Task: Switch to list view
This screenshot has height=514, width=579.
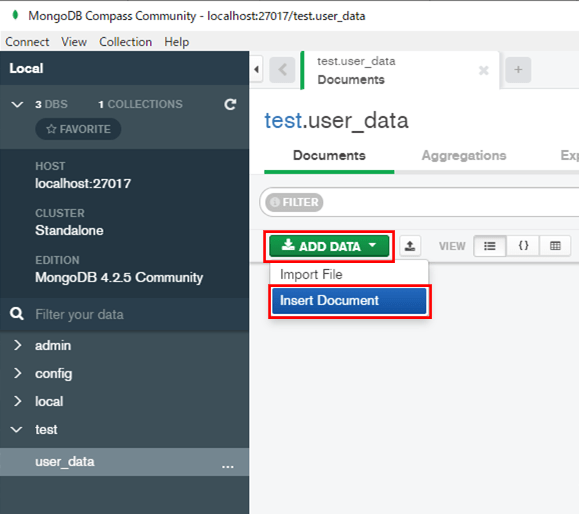Action: point(490,246)
